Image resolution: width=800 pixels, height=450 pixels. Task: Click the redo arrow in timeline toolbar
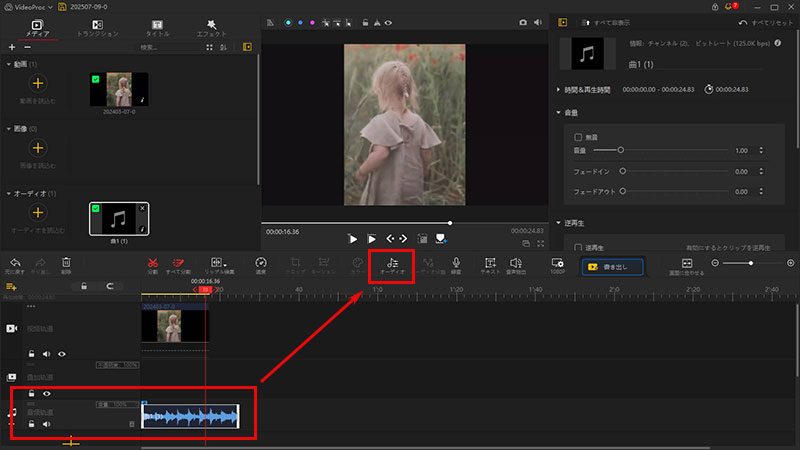tap(40, 265)
